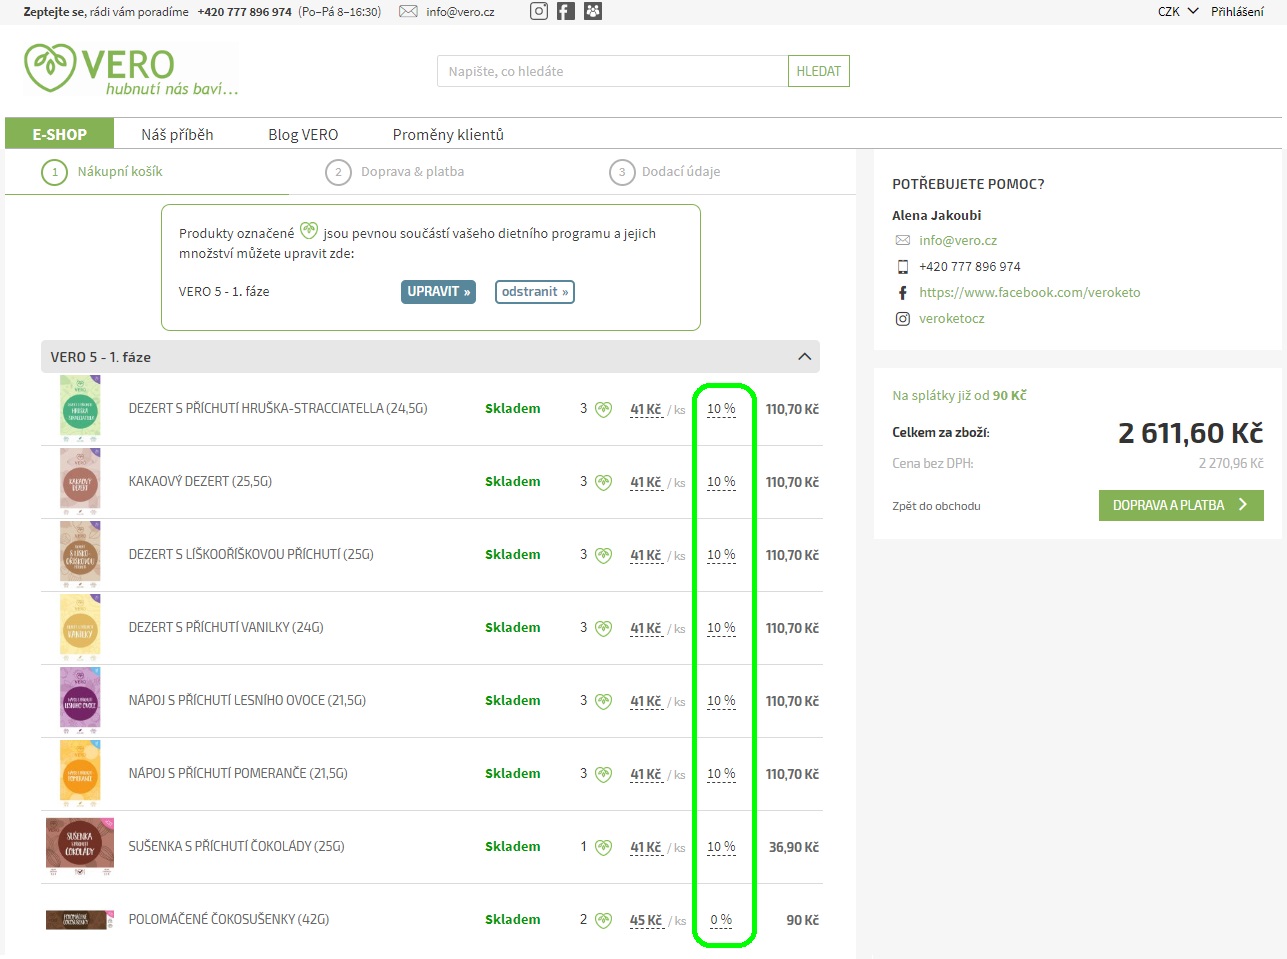Image resolution: width=1287 pixels, height=959 pixels.
Task: Click the odstranit button
Action: pyautogui.click(x=535, y=292)
